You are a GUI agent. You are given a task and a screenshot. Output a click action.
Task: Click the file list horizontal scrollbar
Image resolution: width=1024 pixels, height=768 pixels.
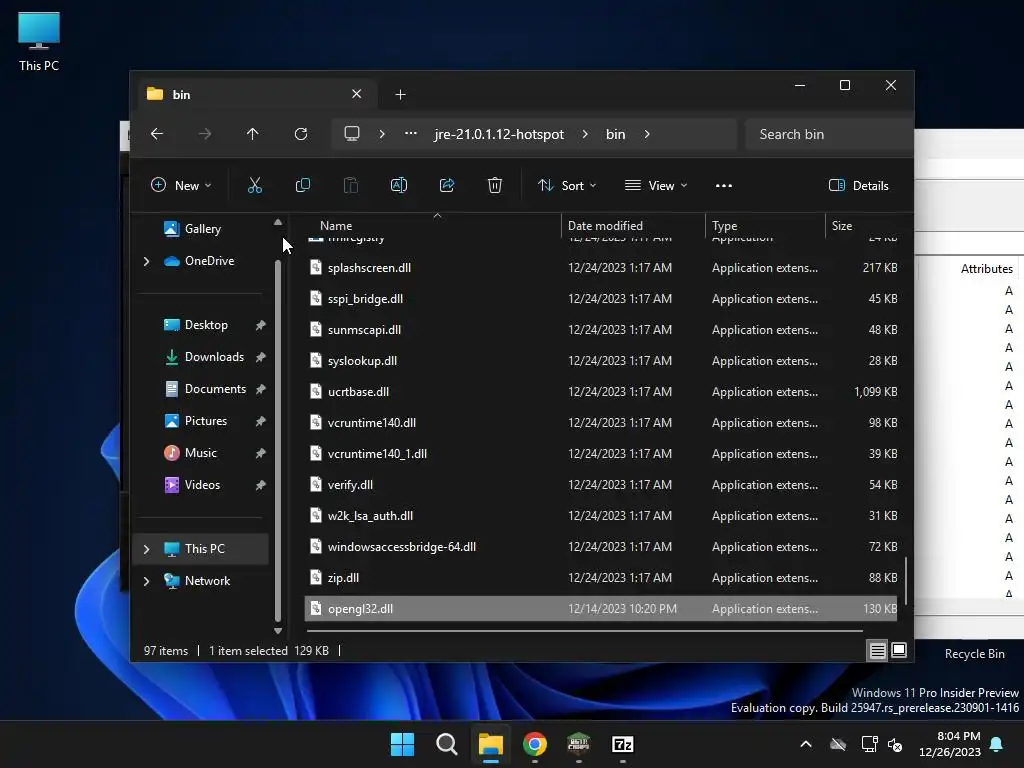[x=584, y=631]
